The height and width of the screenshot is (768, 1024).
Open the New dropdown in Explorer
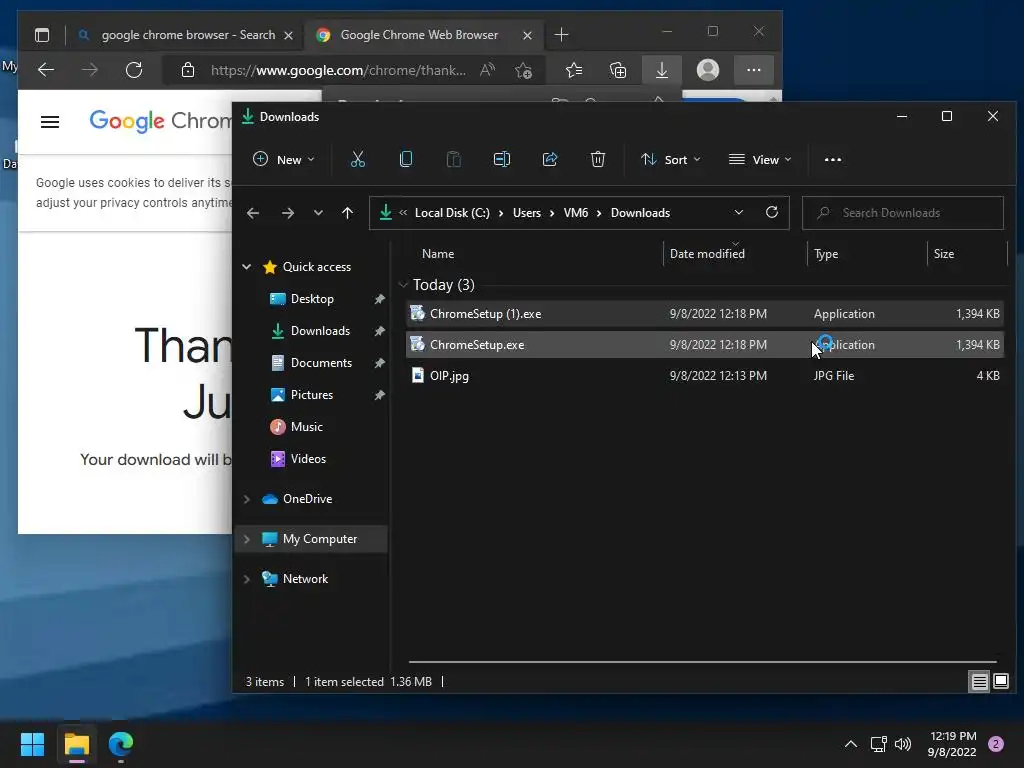click(283, 159)
